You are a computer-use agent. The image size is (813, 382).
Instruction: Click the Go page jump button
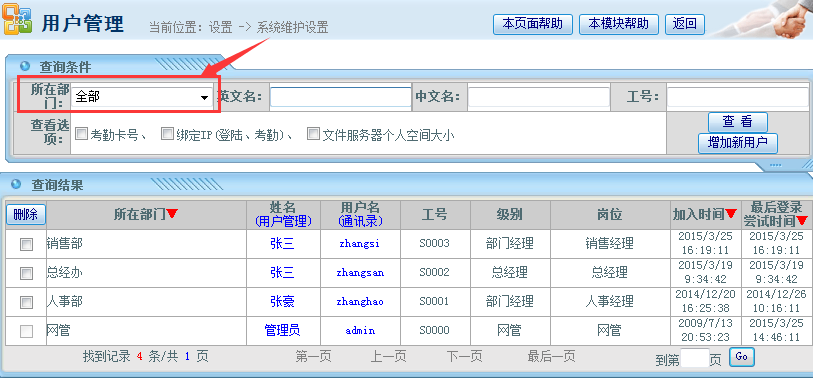[x=741, y=357]
